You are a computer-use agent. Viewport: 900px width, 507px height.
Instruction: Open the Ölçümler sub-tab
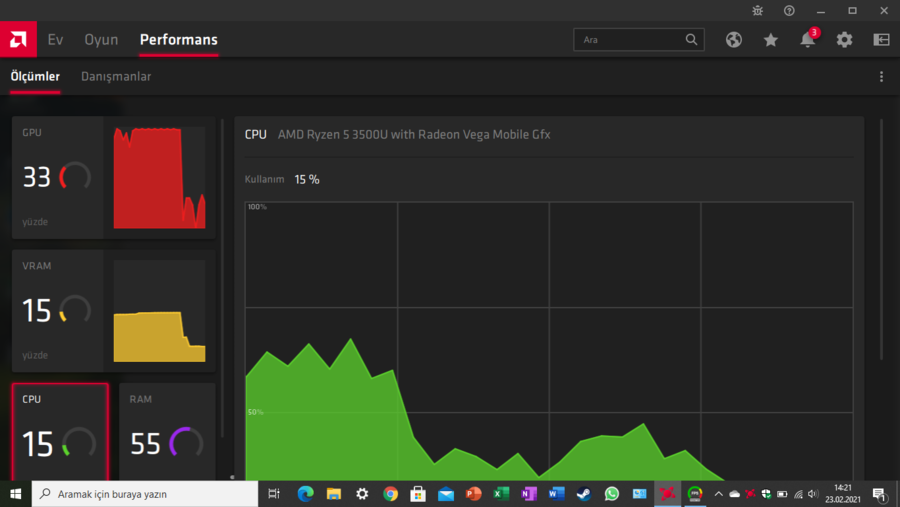coord(35,76)
